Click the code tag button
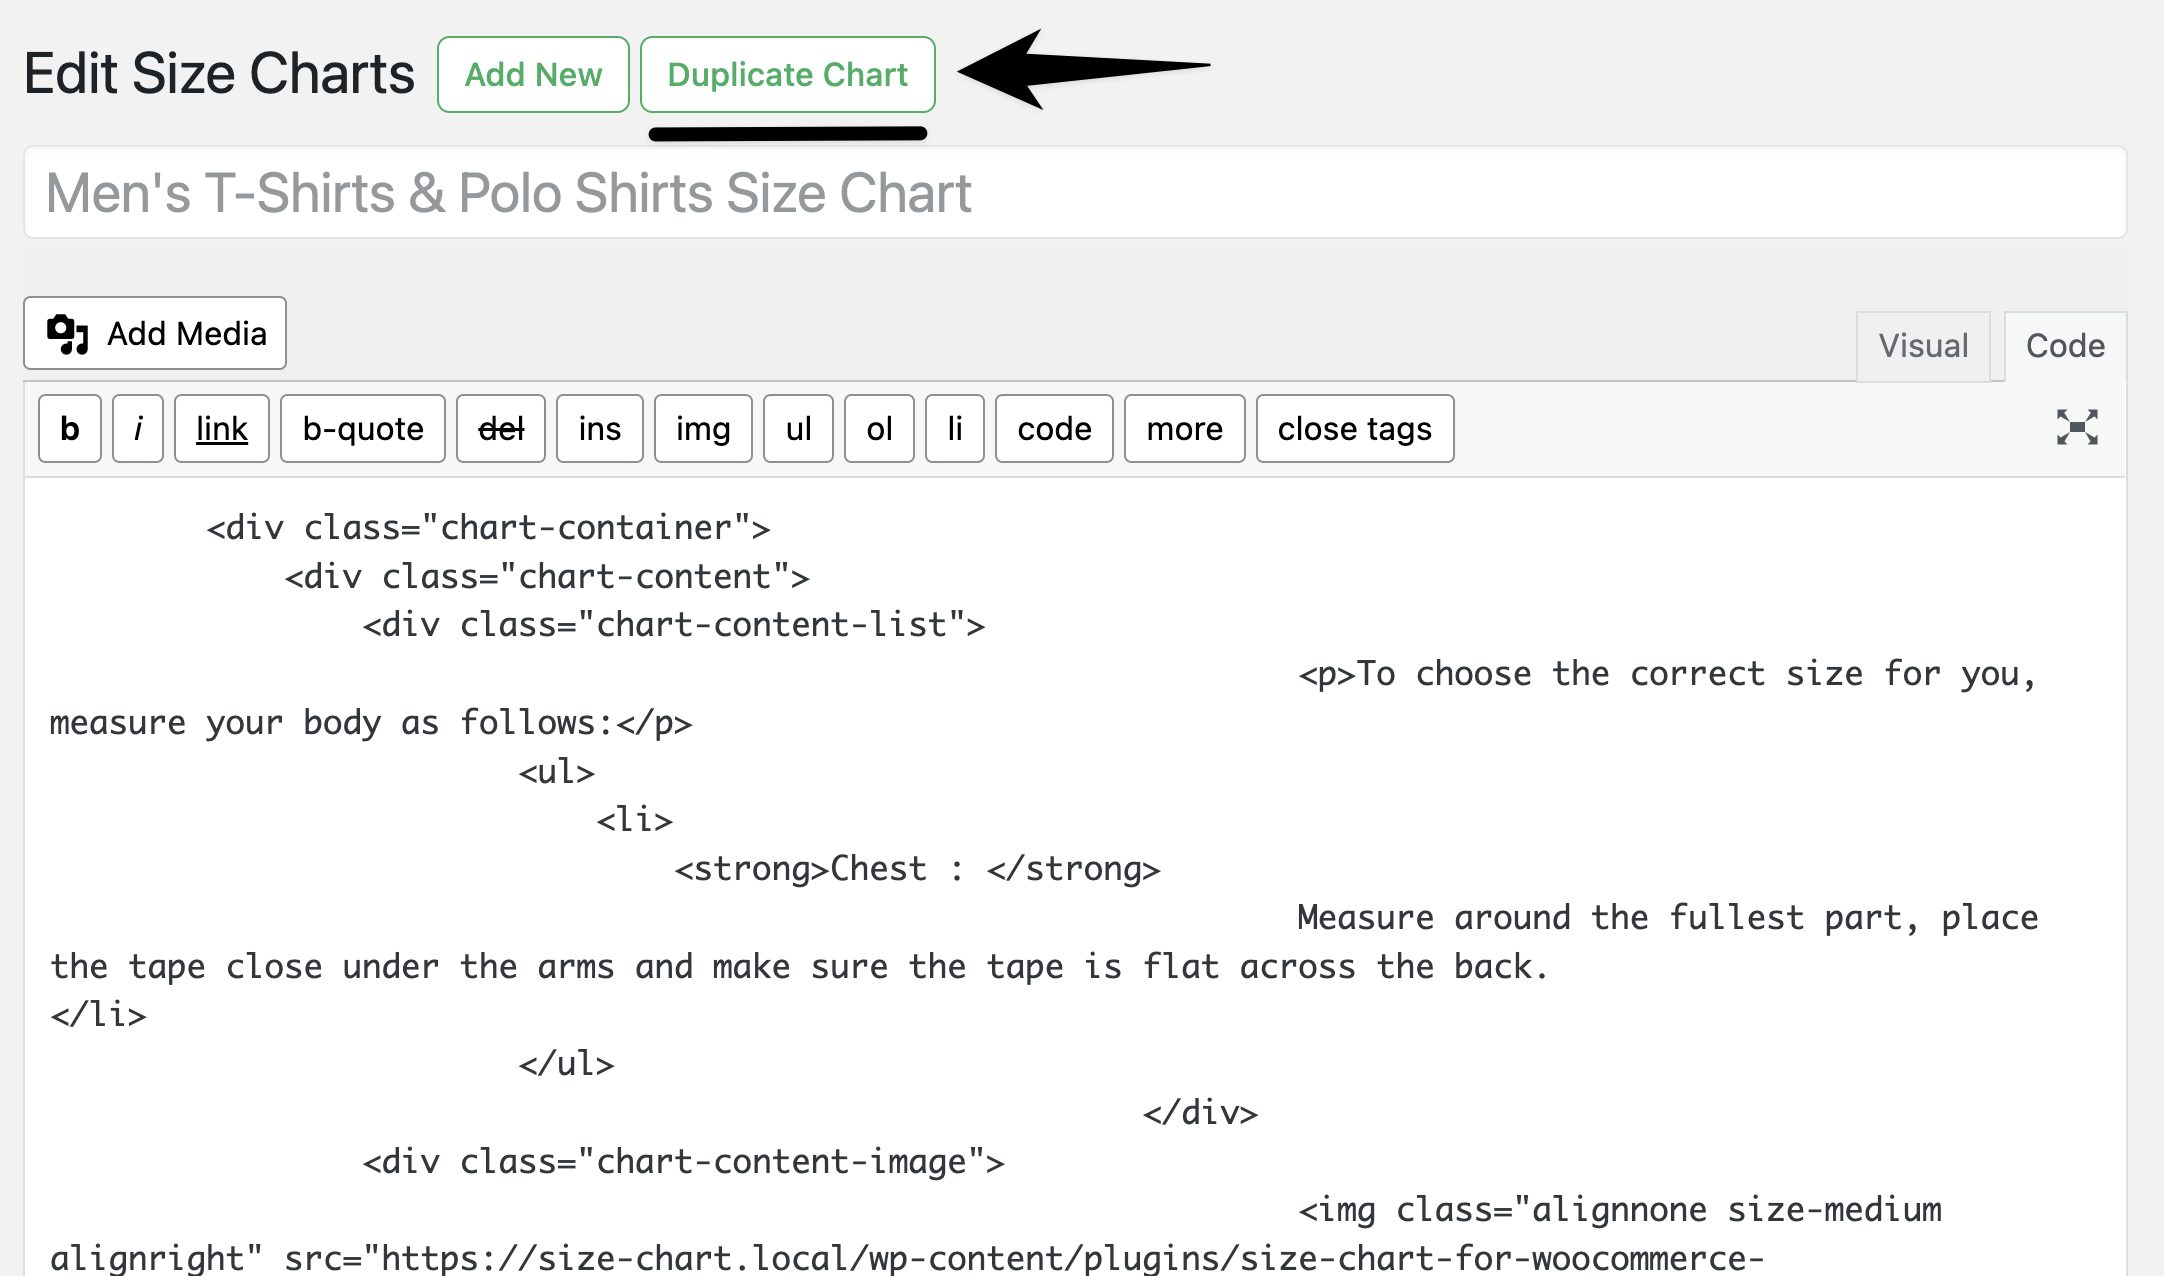Image resolution: width=2164 pixels, height=1276 pixels. (x=1054, y=429)
